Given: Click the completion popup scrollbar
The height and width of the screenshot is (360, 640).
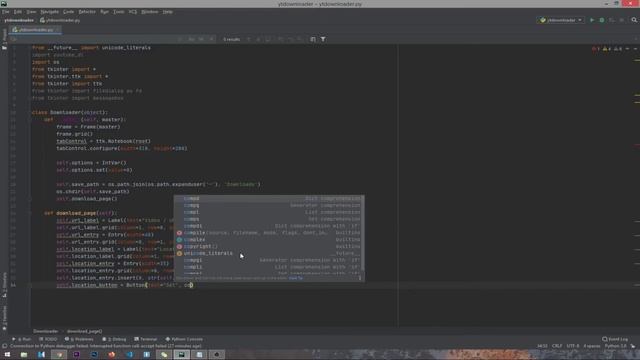Looking at the screenshot, I should pyautogui.click(x=363, y=233).
